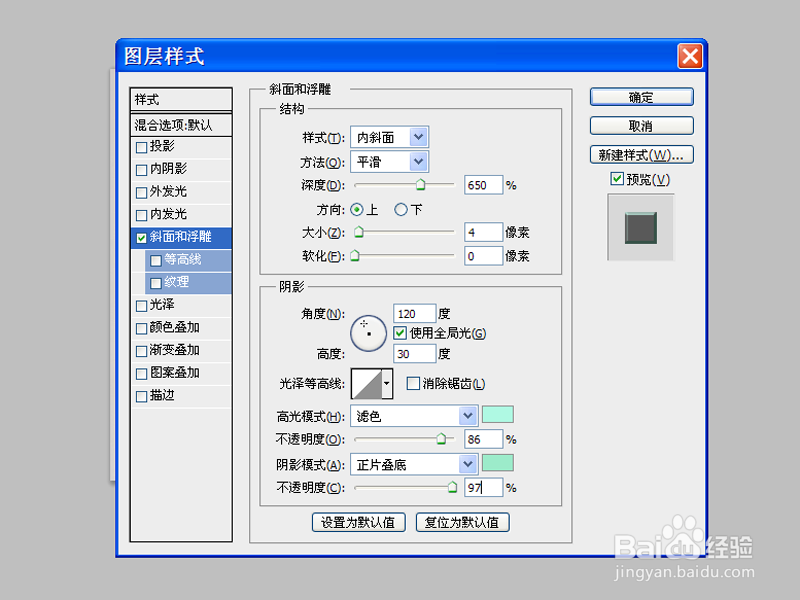Select direction 上 radio button
Image resolution: width=800 pixels, height=600 pixels.
[357, 210]
